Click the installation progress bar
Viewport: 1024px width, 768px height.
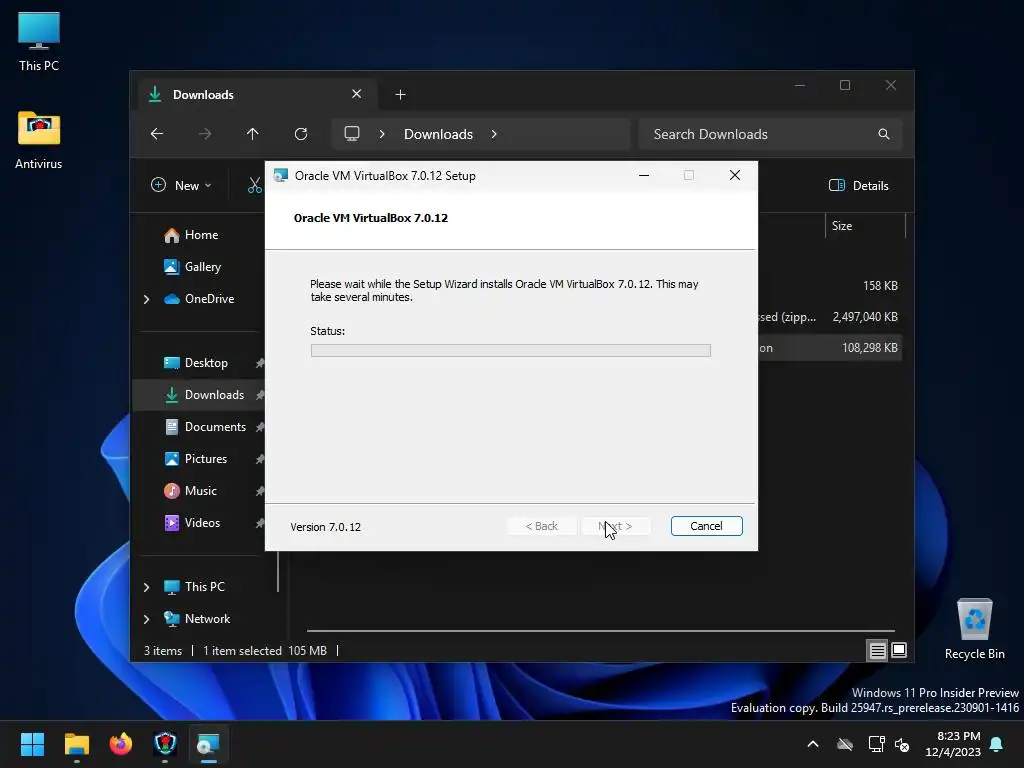(511, 351)
